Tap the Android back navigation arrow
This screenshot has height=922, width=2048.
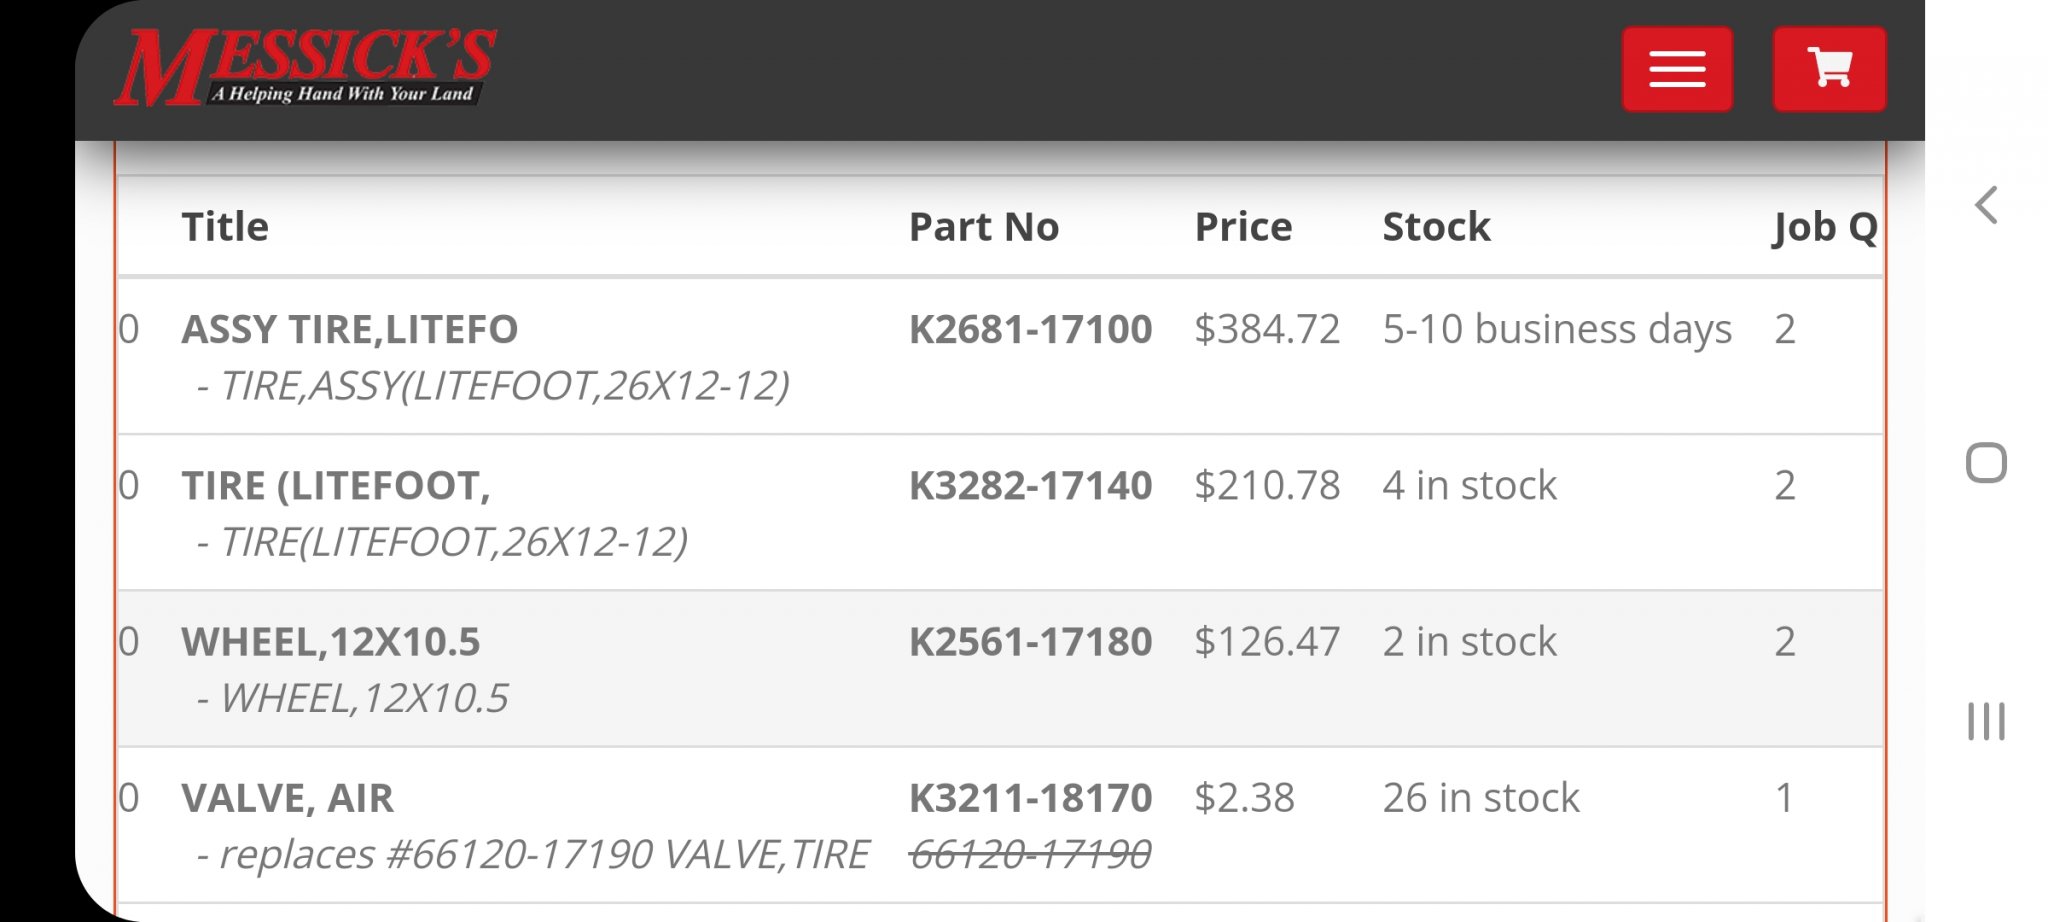click(x=1986, y=205)
